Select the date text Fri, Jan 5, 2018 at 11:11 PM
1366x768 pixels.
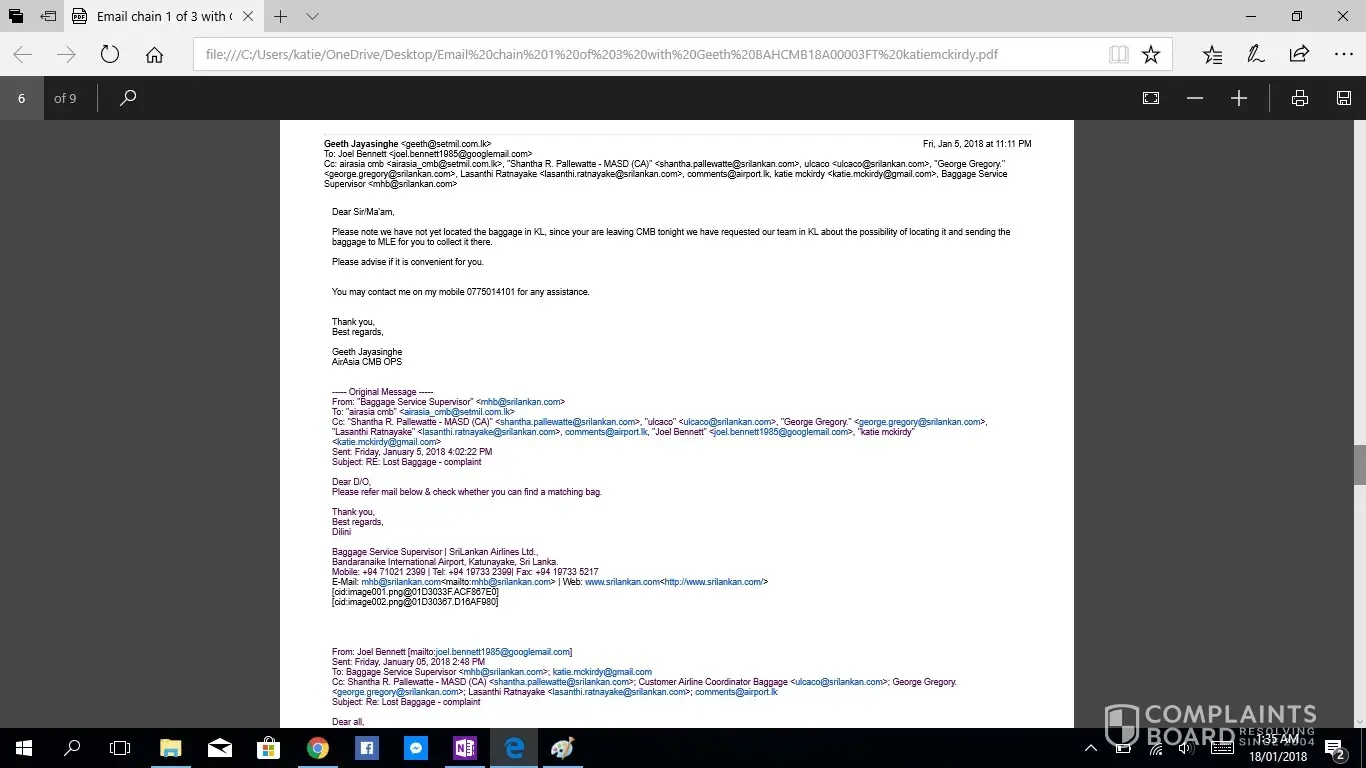(x=977, y=144)
